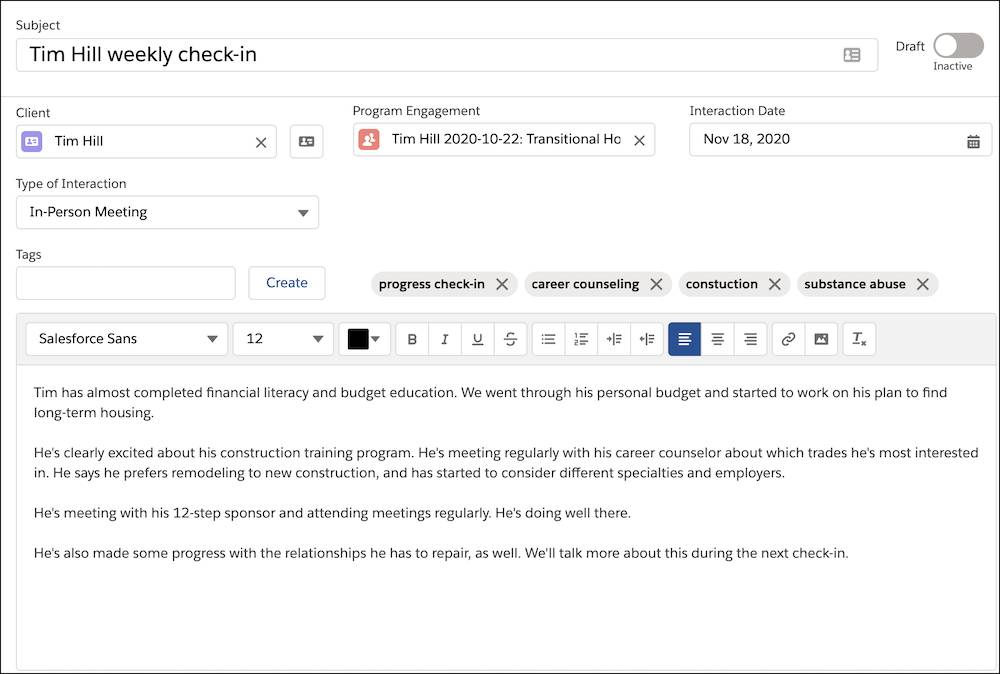Click the Subject text field
This screenshot has width=1000, height=674.
pyautogui.click(x=446, y=55)
